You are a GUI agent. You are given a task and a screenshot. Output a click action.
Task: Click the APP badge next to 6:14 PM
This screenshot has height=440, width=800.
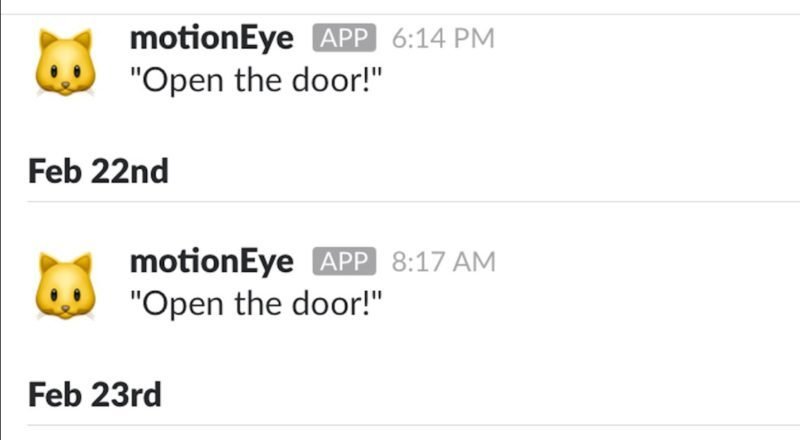[343, 39]
